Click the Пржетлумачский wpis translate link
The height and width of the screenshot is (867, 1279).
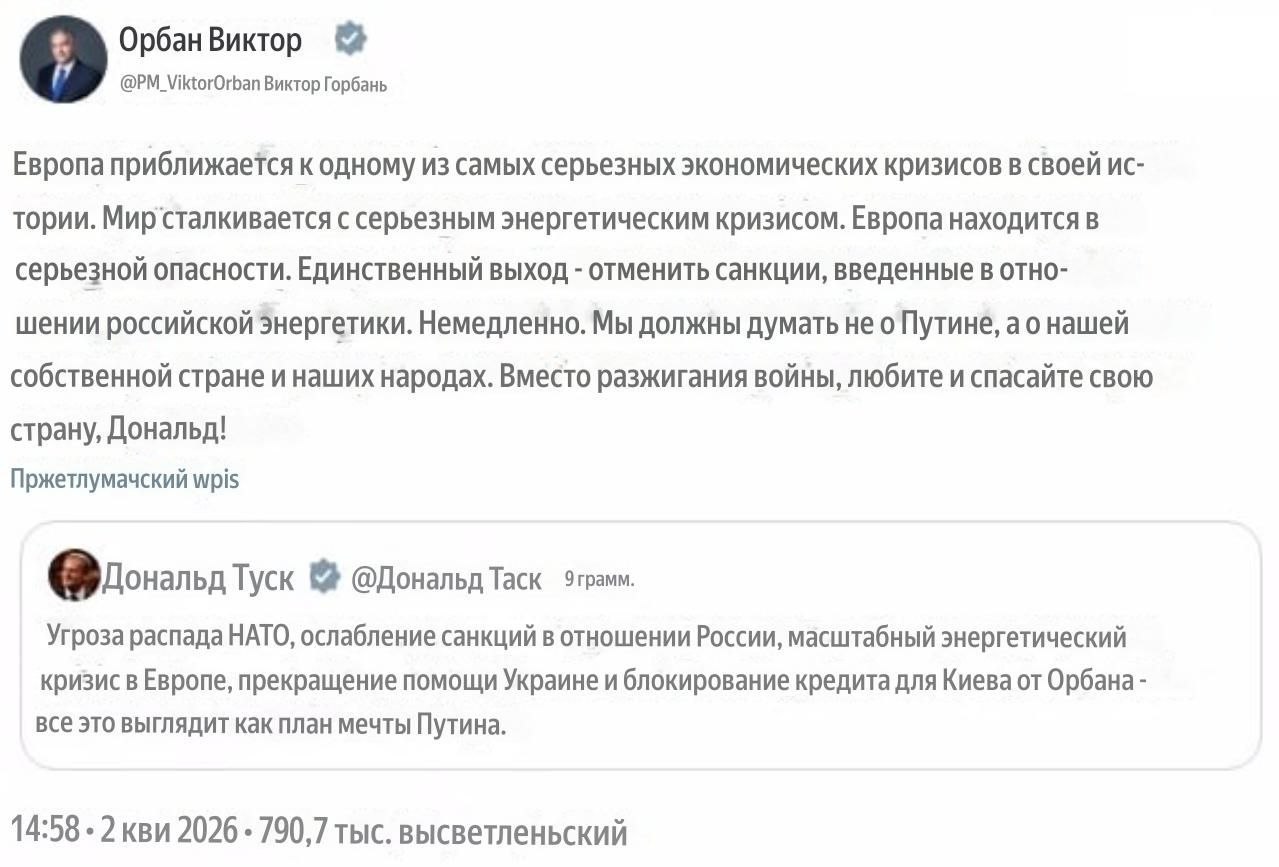124,479
